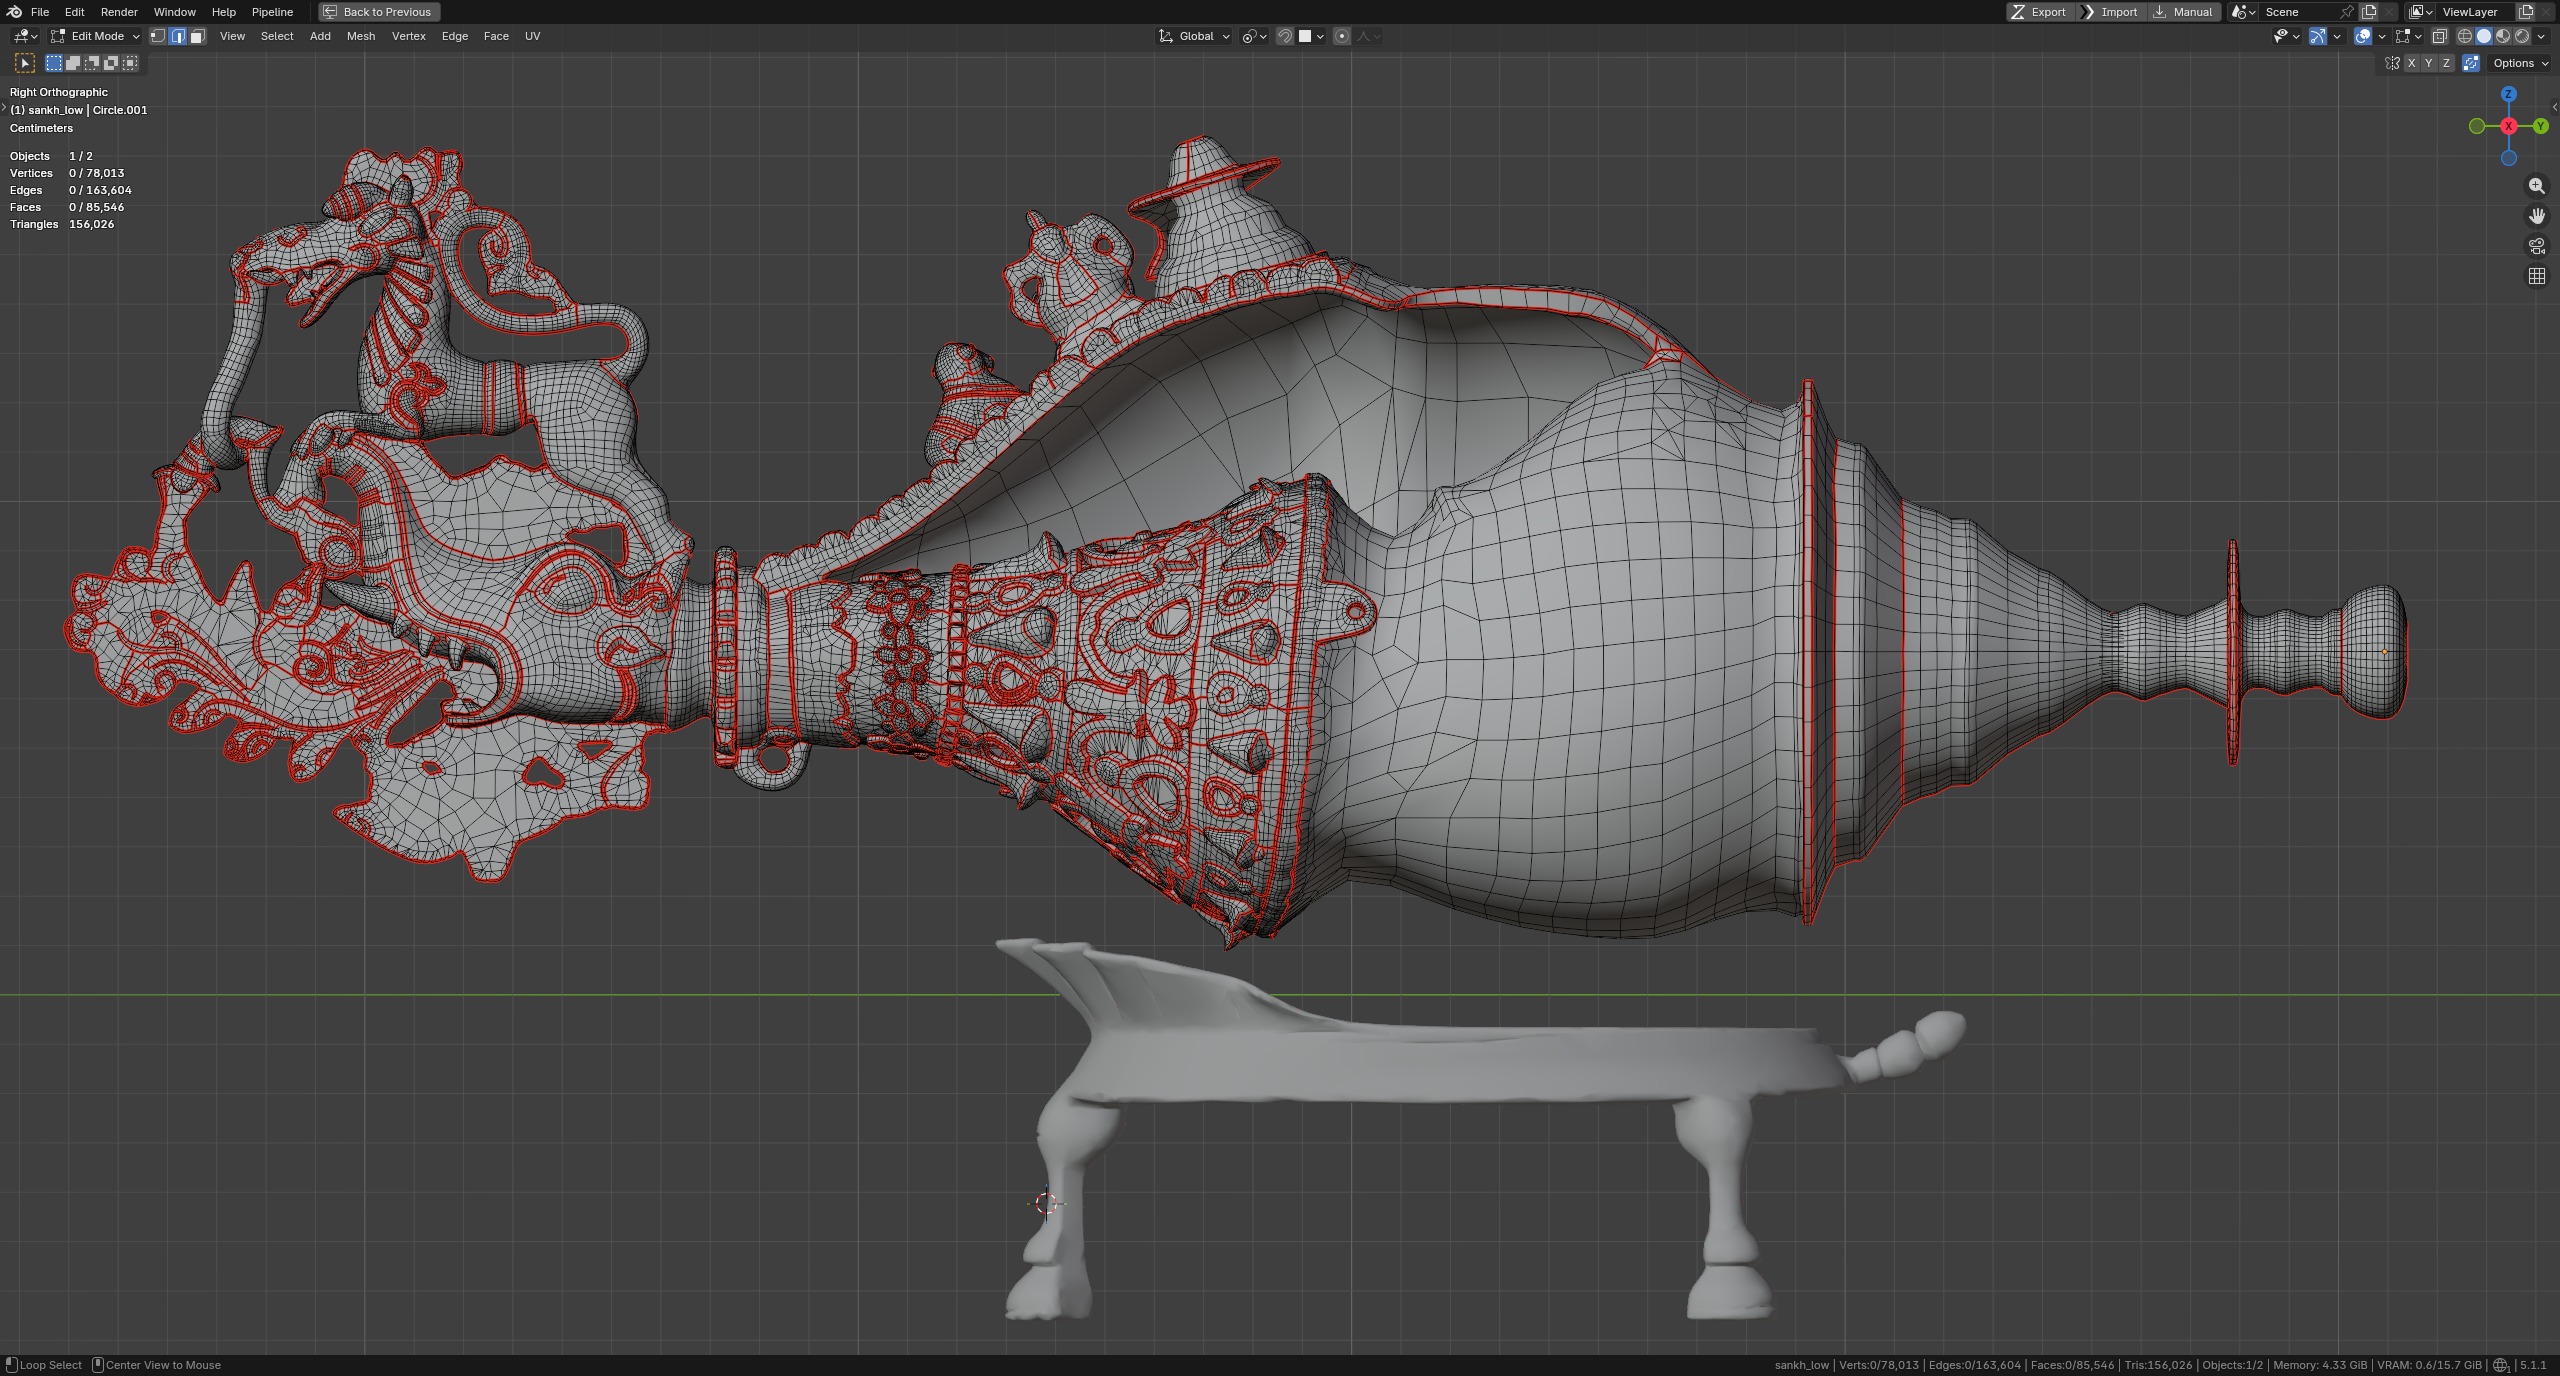2560x1376 pixels.
Task: Toggle Y axis mesh mirror
Action: [2429, 63]
